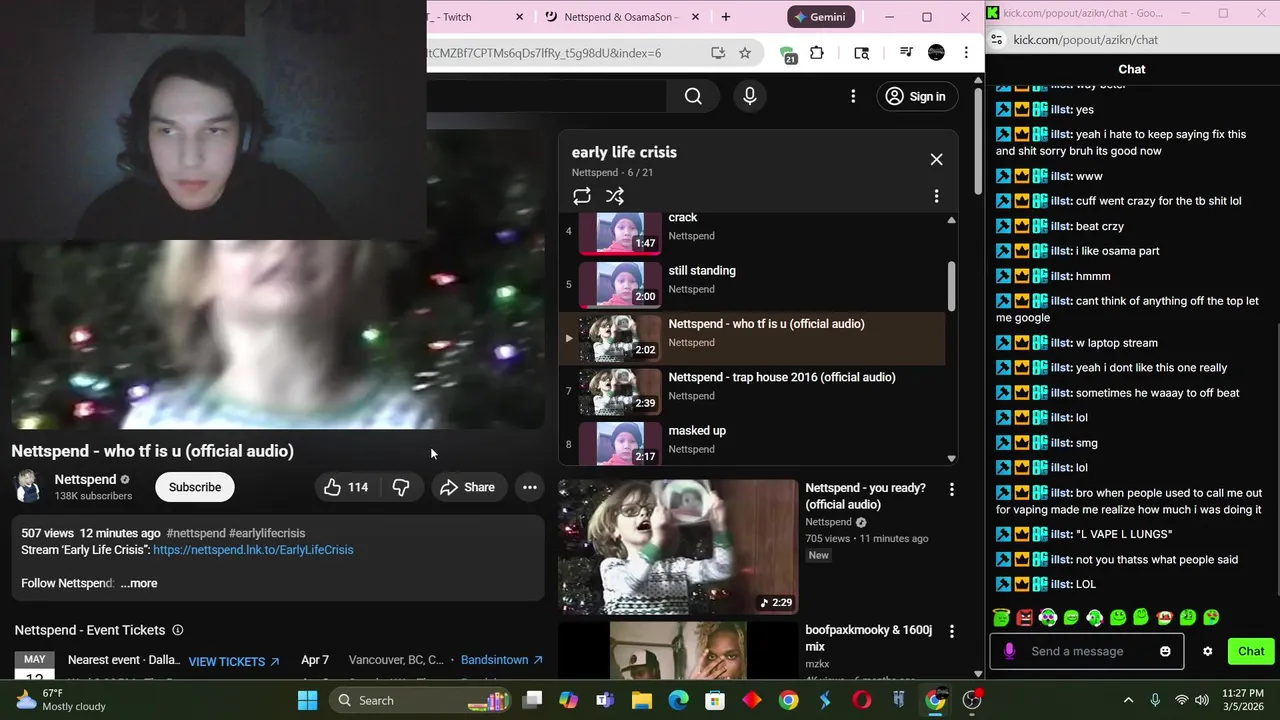
Task: Share the who tf is u video
Action: click(x=467, y=487)
